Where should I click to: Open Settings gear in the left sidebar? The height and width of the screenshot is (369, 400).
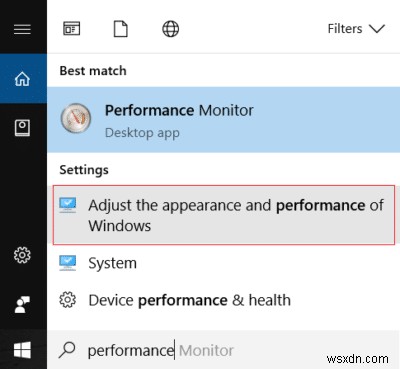coord(22,255)
